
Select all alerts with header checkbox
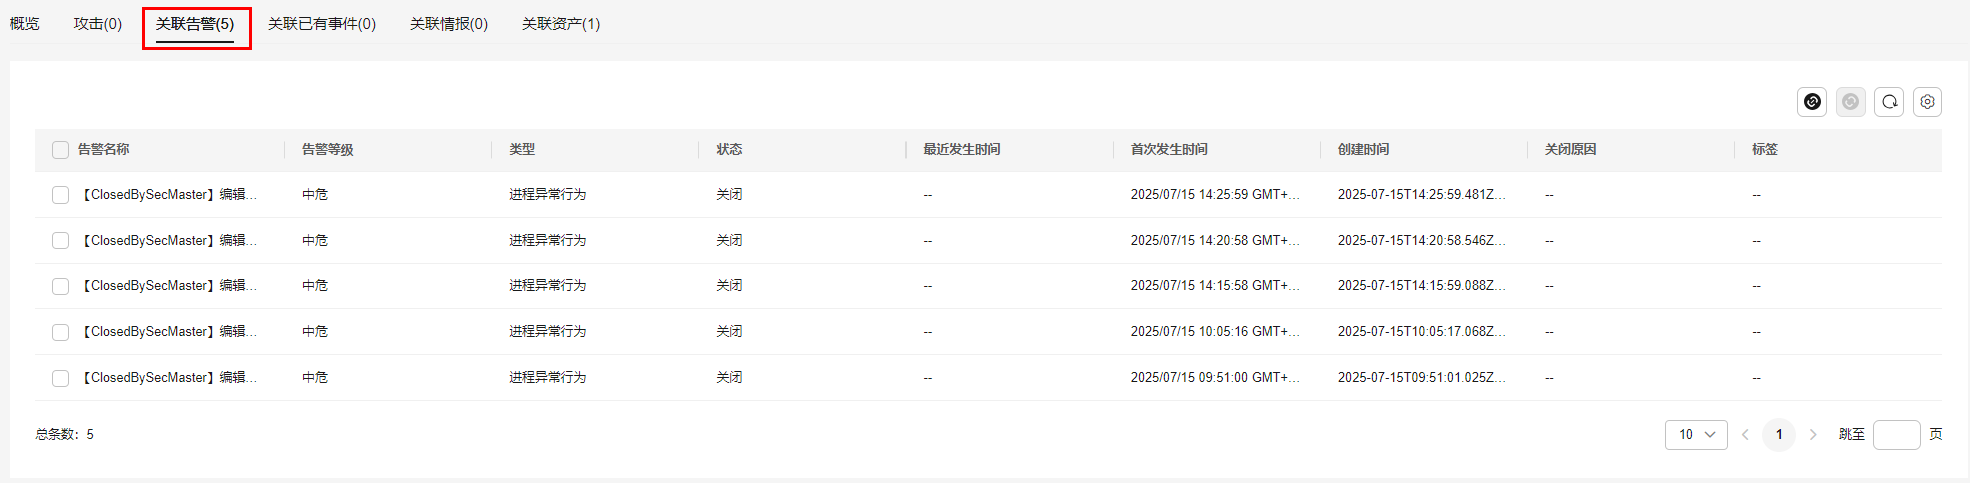[61, 150]
